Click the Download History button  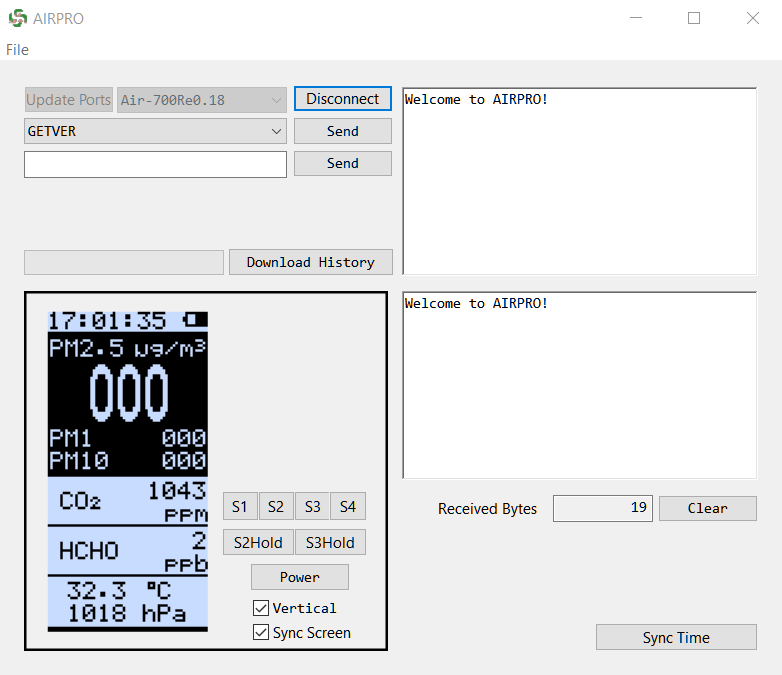(311, 262)
